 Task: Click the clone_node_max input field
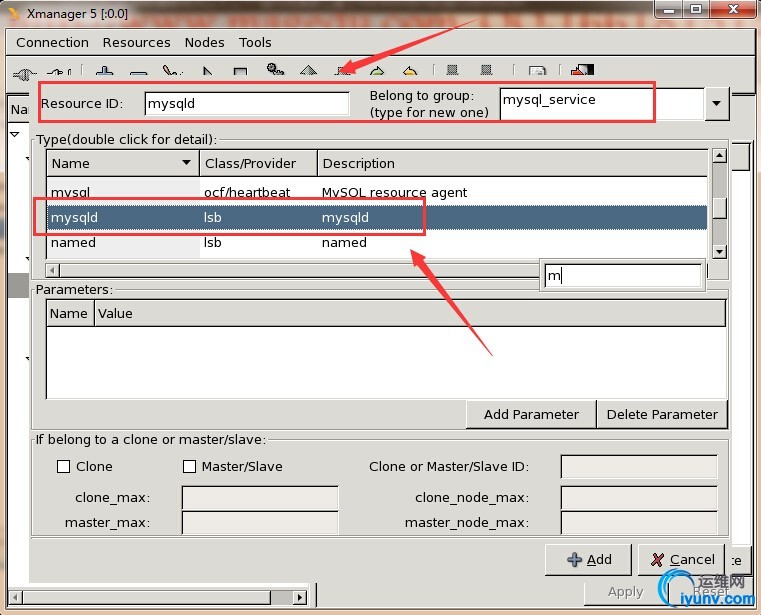tap(639, 498)
